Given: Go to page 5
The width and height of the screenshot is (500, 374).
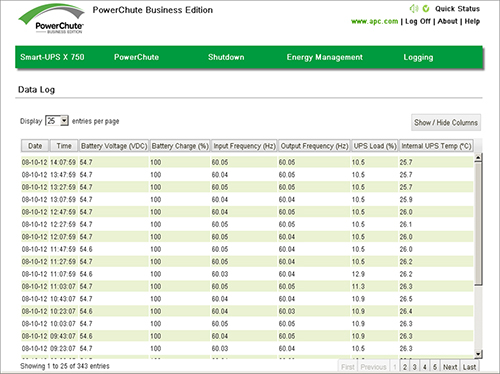Looking at the screenshot, I should tap(435, 367).
